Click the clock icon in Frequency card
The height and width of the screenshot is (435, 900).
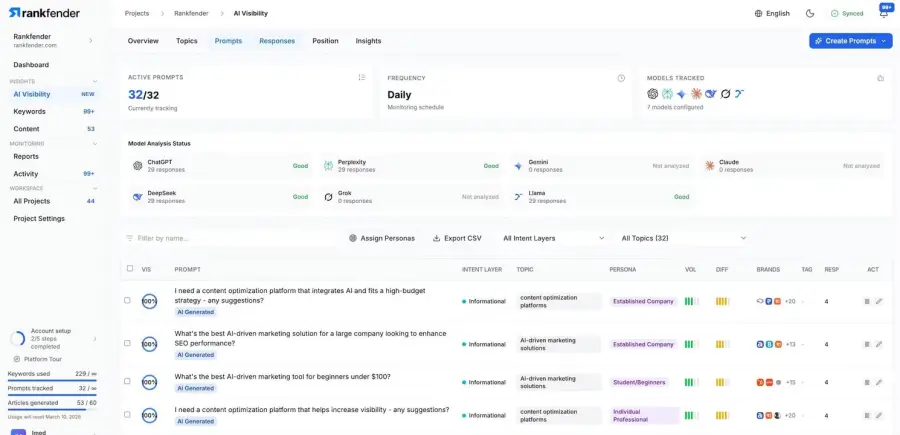coord(621,78)
